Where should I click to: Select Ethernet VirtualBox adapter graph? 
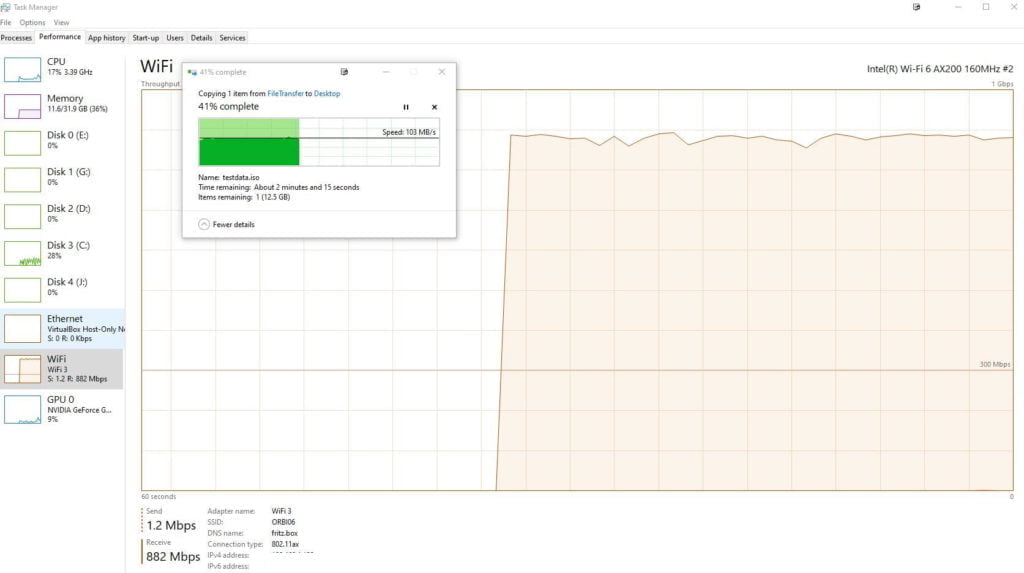click(23, 327)
